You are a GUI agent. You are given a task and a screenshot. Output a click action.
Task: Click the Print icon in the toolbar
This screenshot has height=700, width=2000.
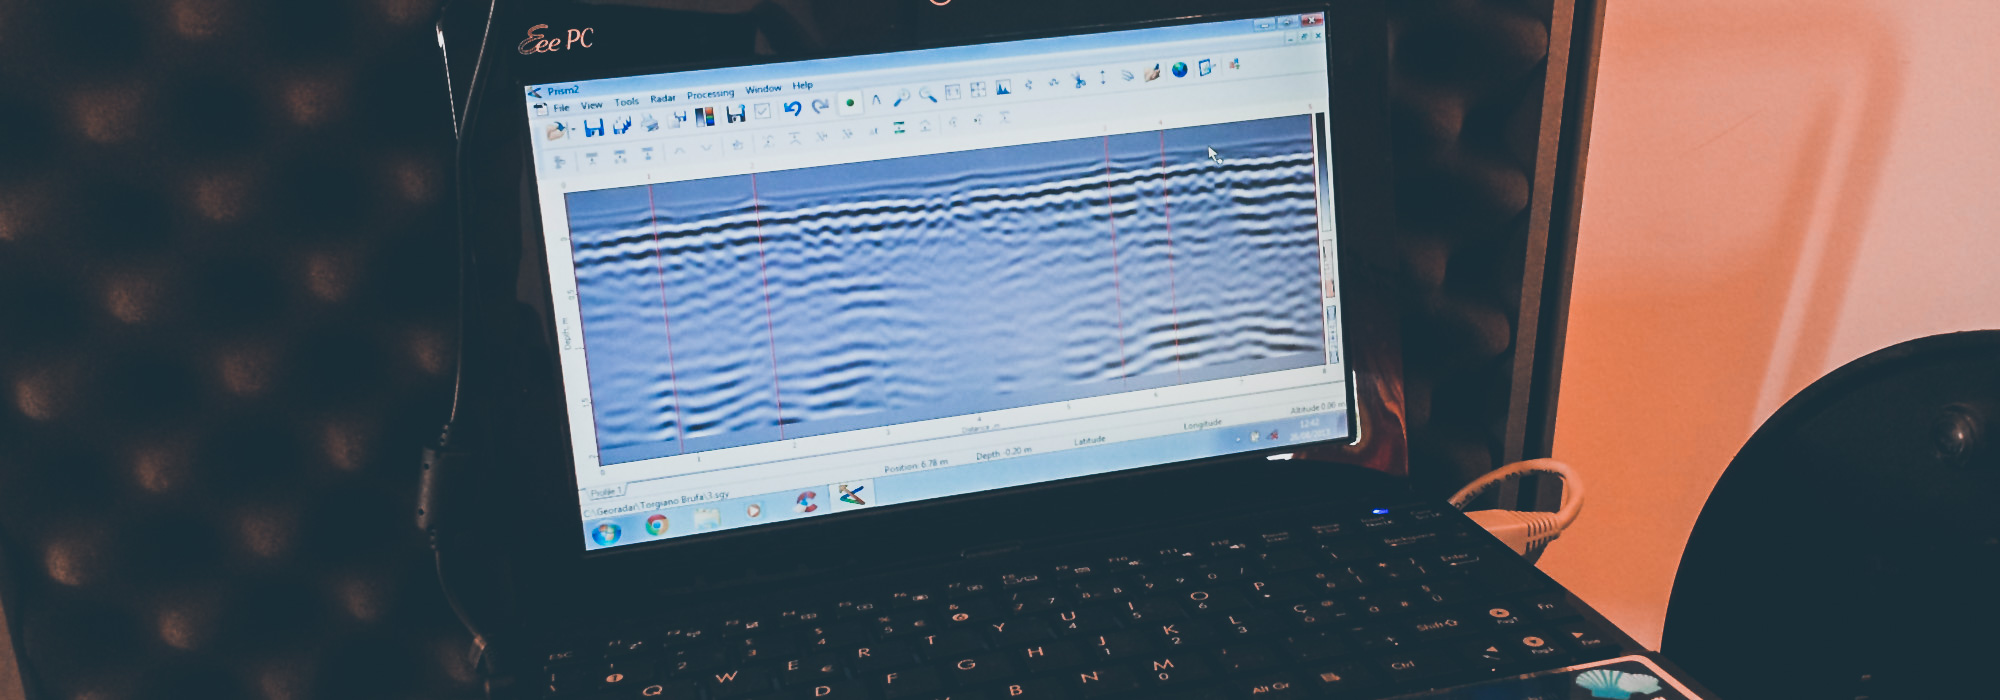click(x=649, y=123)
